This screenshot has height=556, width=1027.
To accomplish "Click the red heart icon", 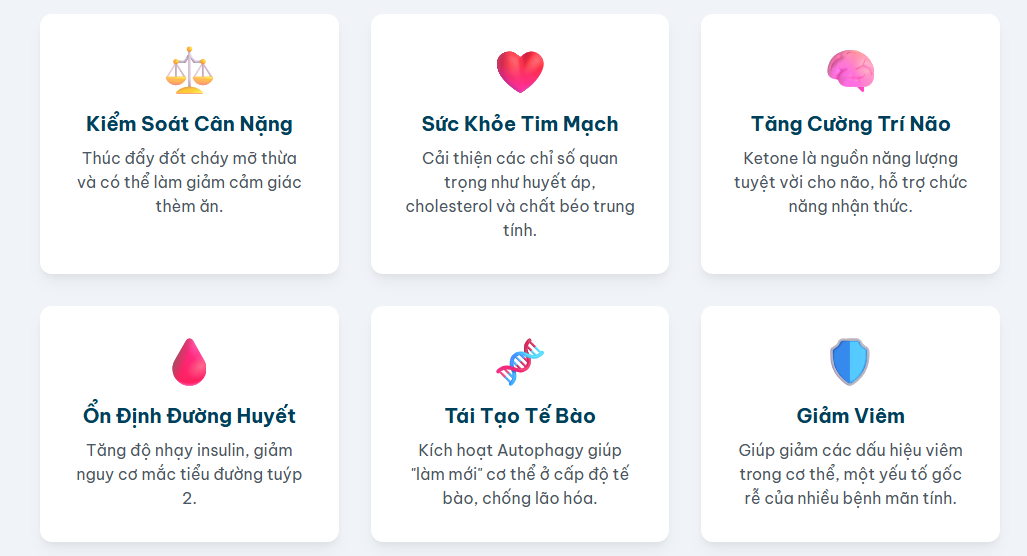I will pos(520,71).
